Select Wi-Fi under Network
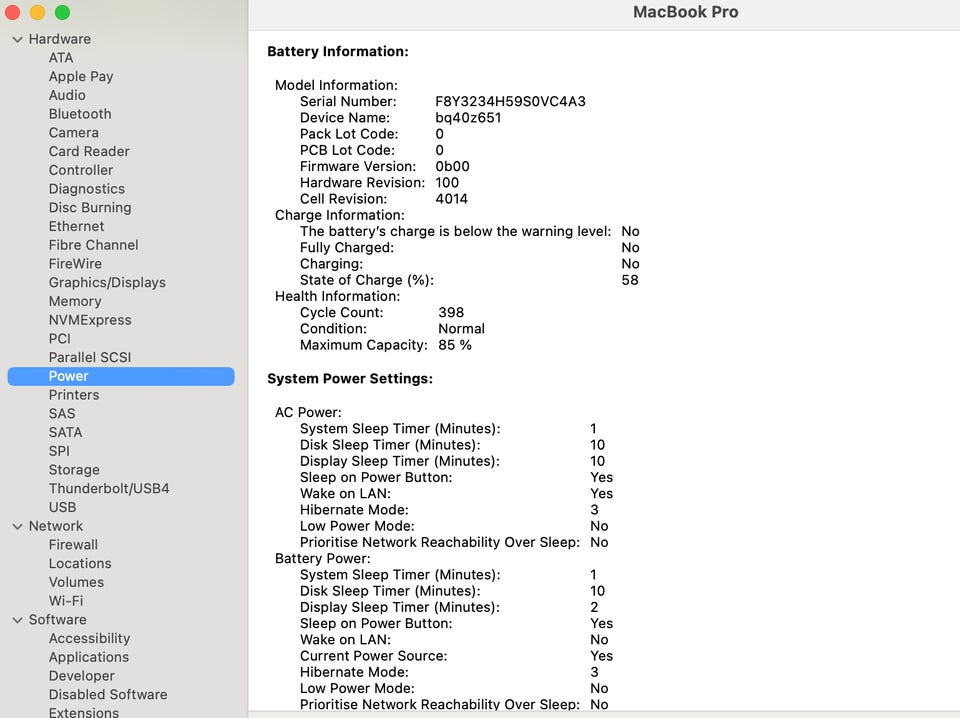This screenshot has width=960, height=718. [66, 601]
